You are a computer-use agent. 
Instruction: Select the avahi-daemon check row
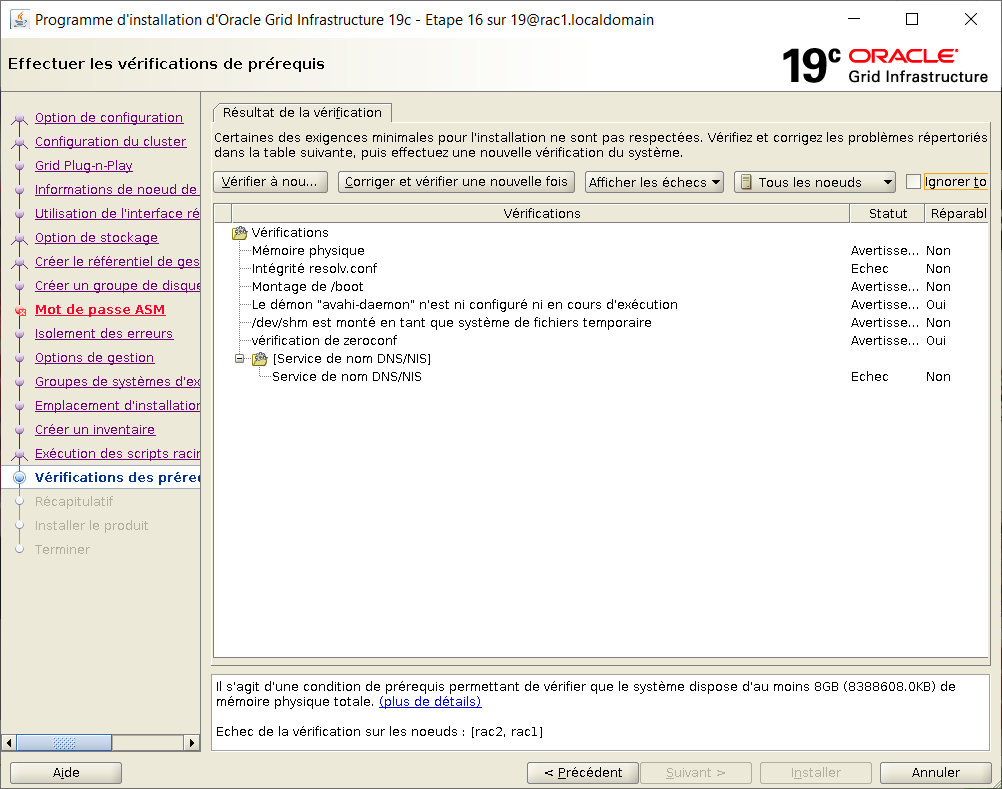point(601,305)
